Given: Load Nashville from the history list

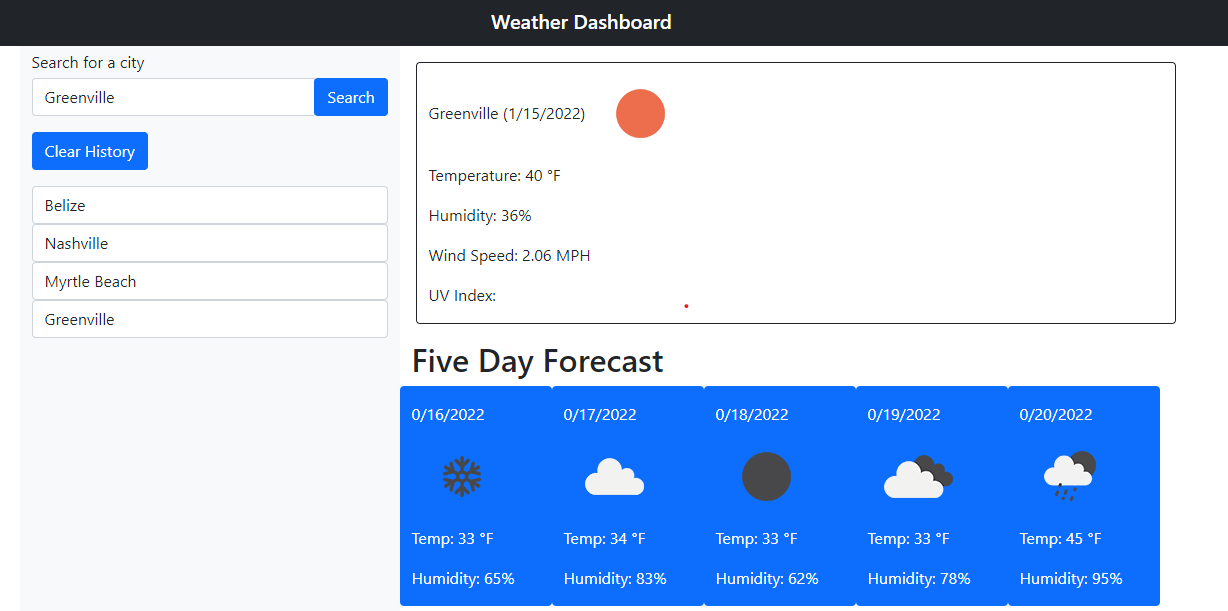Looking at the screenshot, I should pyautogui.click(x=210, y=243).
